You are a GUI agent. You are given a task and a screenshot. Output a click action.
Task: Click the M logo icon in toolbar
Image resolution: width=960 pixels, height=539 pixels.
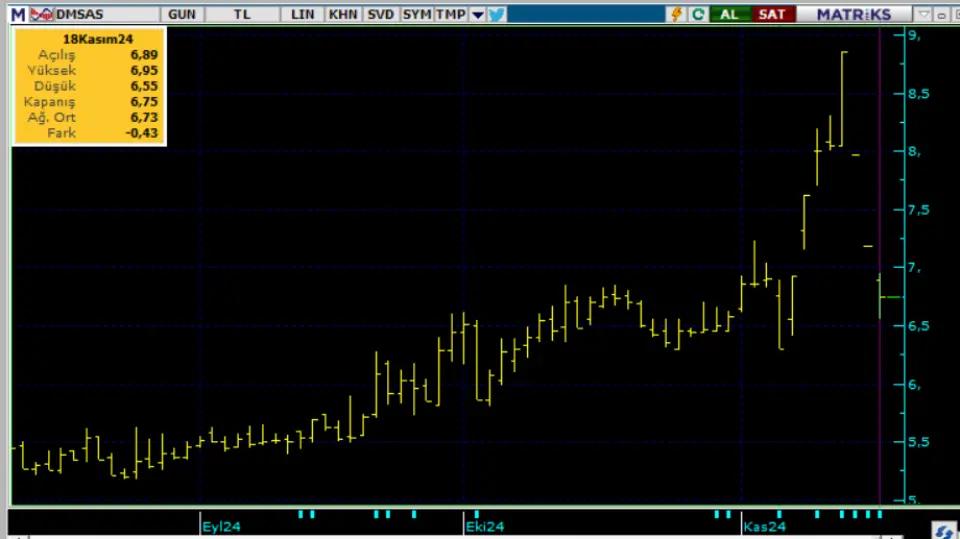click(x=18, y=14)
